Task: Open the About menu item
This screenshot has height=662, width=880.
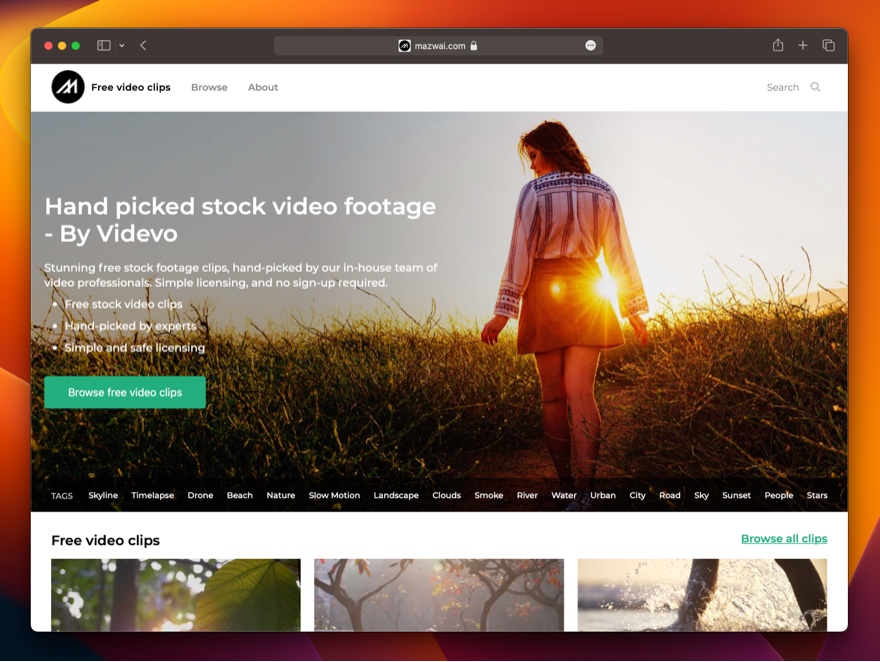Action: click(263, 87)
